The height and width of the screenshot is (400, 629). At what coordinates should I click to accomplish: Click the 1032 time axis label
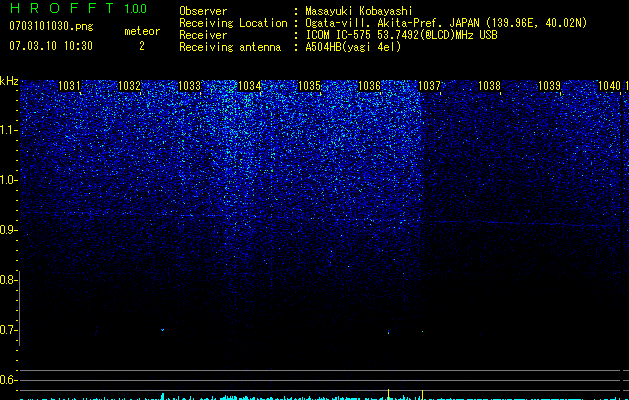coord(130,86)
